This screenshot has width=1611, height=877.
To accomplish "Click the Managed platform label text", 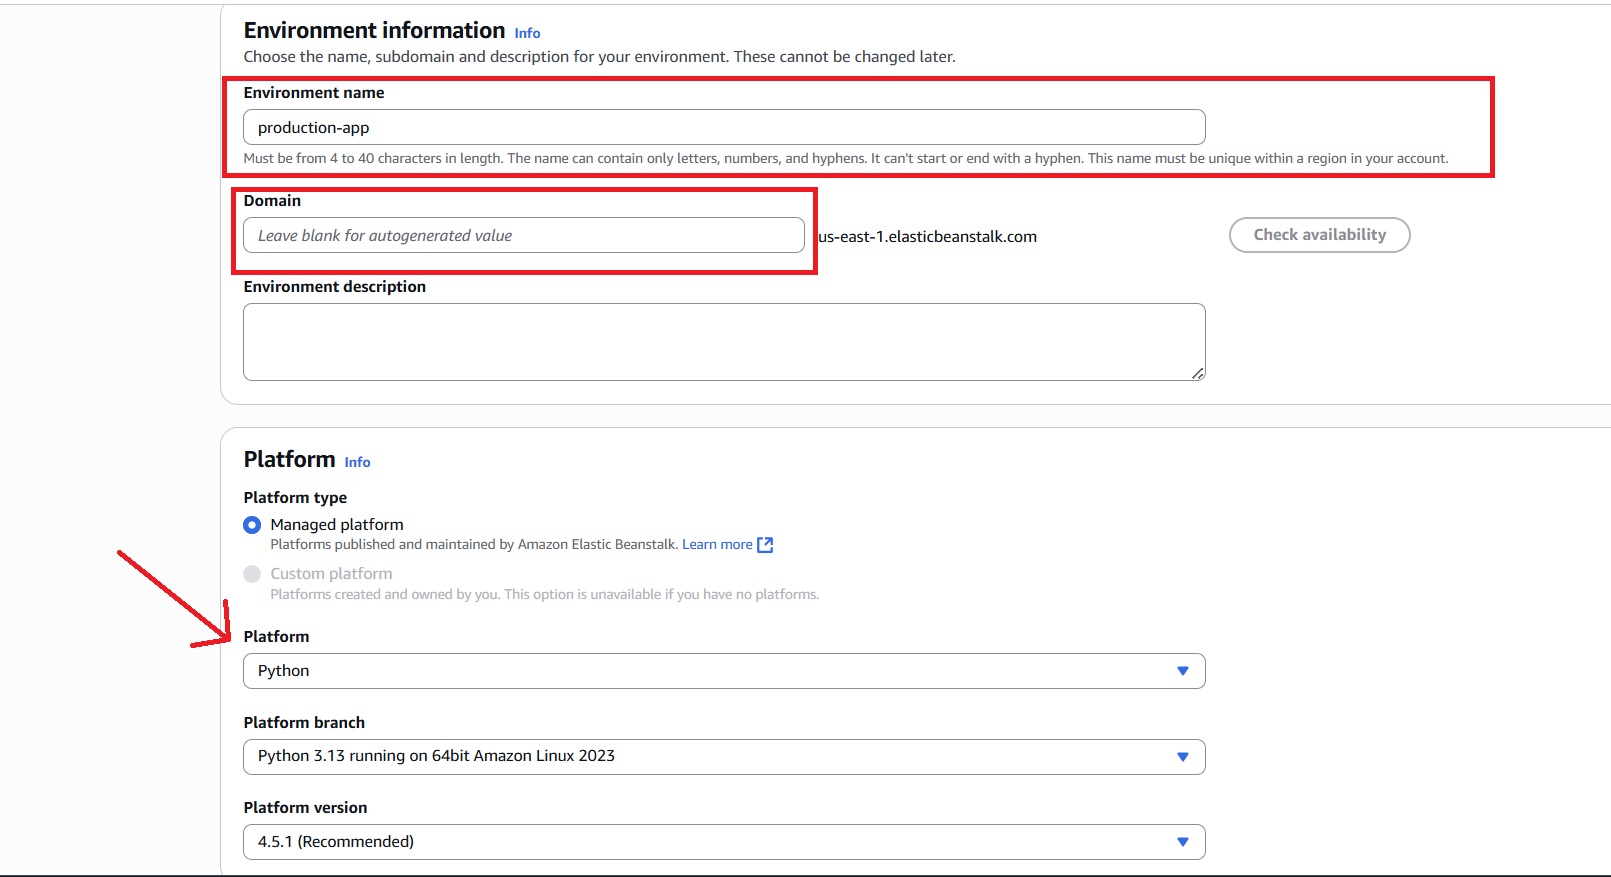I will click(337, 525).
